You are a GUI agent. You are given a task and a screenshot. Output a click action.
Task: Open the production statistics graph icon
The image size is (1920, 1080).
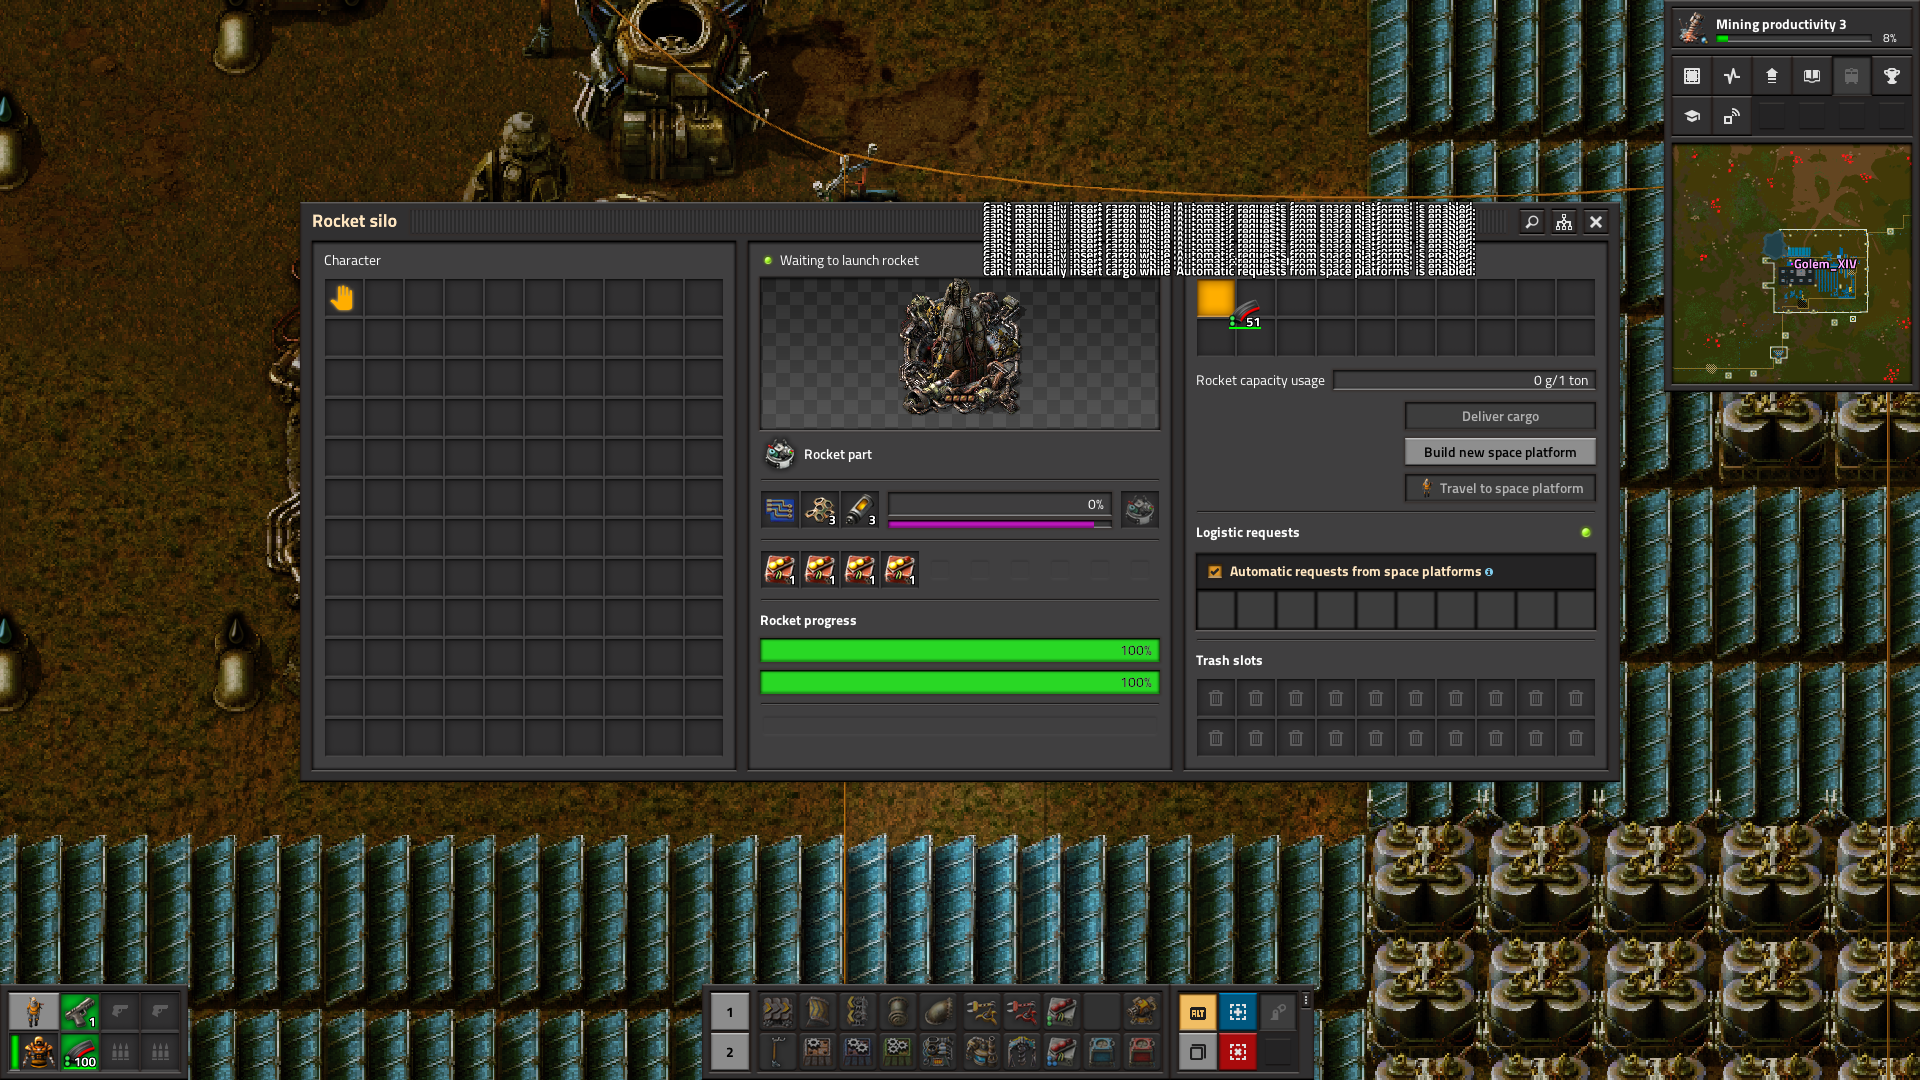tap(1732, 76)
